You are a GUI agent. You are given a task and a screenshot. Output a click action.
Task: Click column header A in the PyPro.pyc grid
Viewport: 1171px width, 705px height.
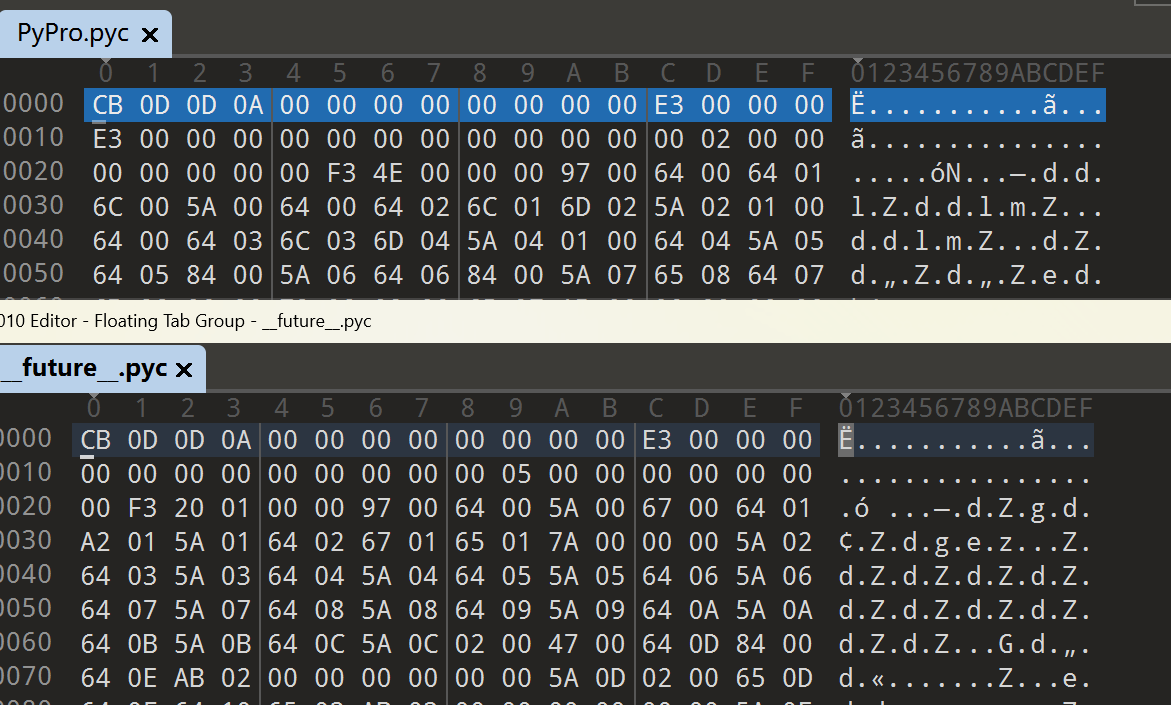tap(572, 72)
